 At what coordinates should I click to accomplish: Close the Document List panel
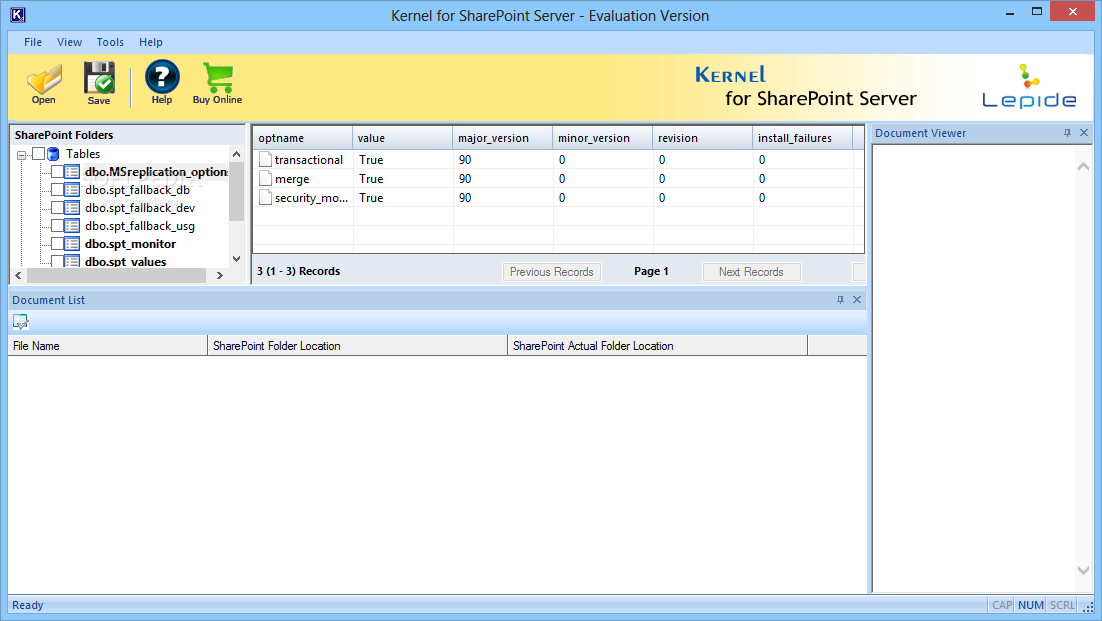coord(857,300)
